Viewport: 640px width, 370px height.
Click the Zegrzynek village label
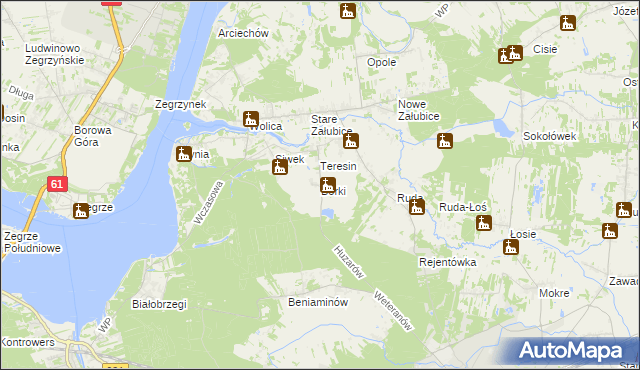tap(181, 104)
